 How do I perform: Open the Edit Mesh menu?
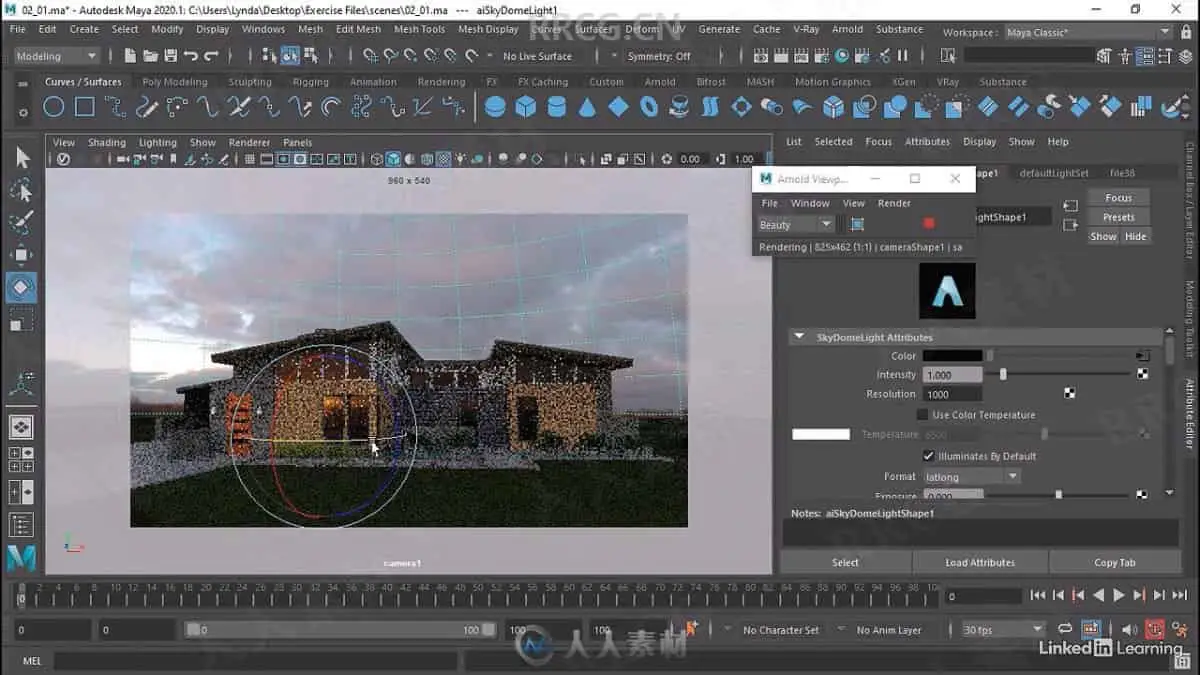click(x=358, y=29)
